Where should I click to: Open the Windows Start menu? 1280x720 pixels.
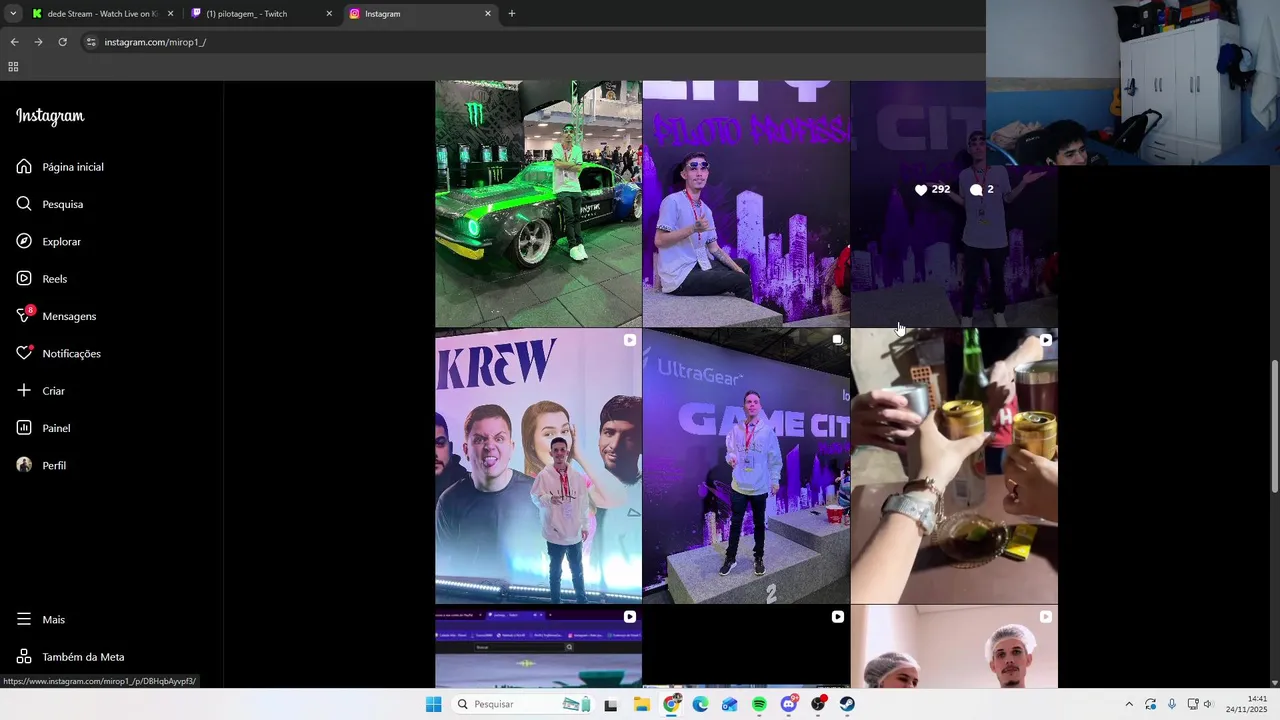point(433,704)
